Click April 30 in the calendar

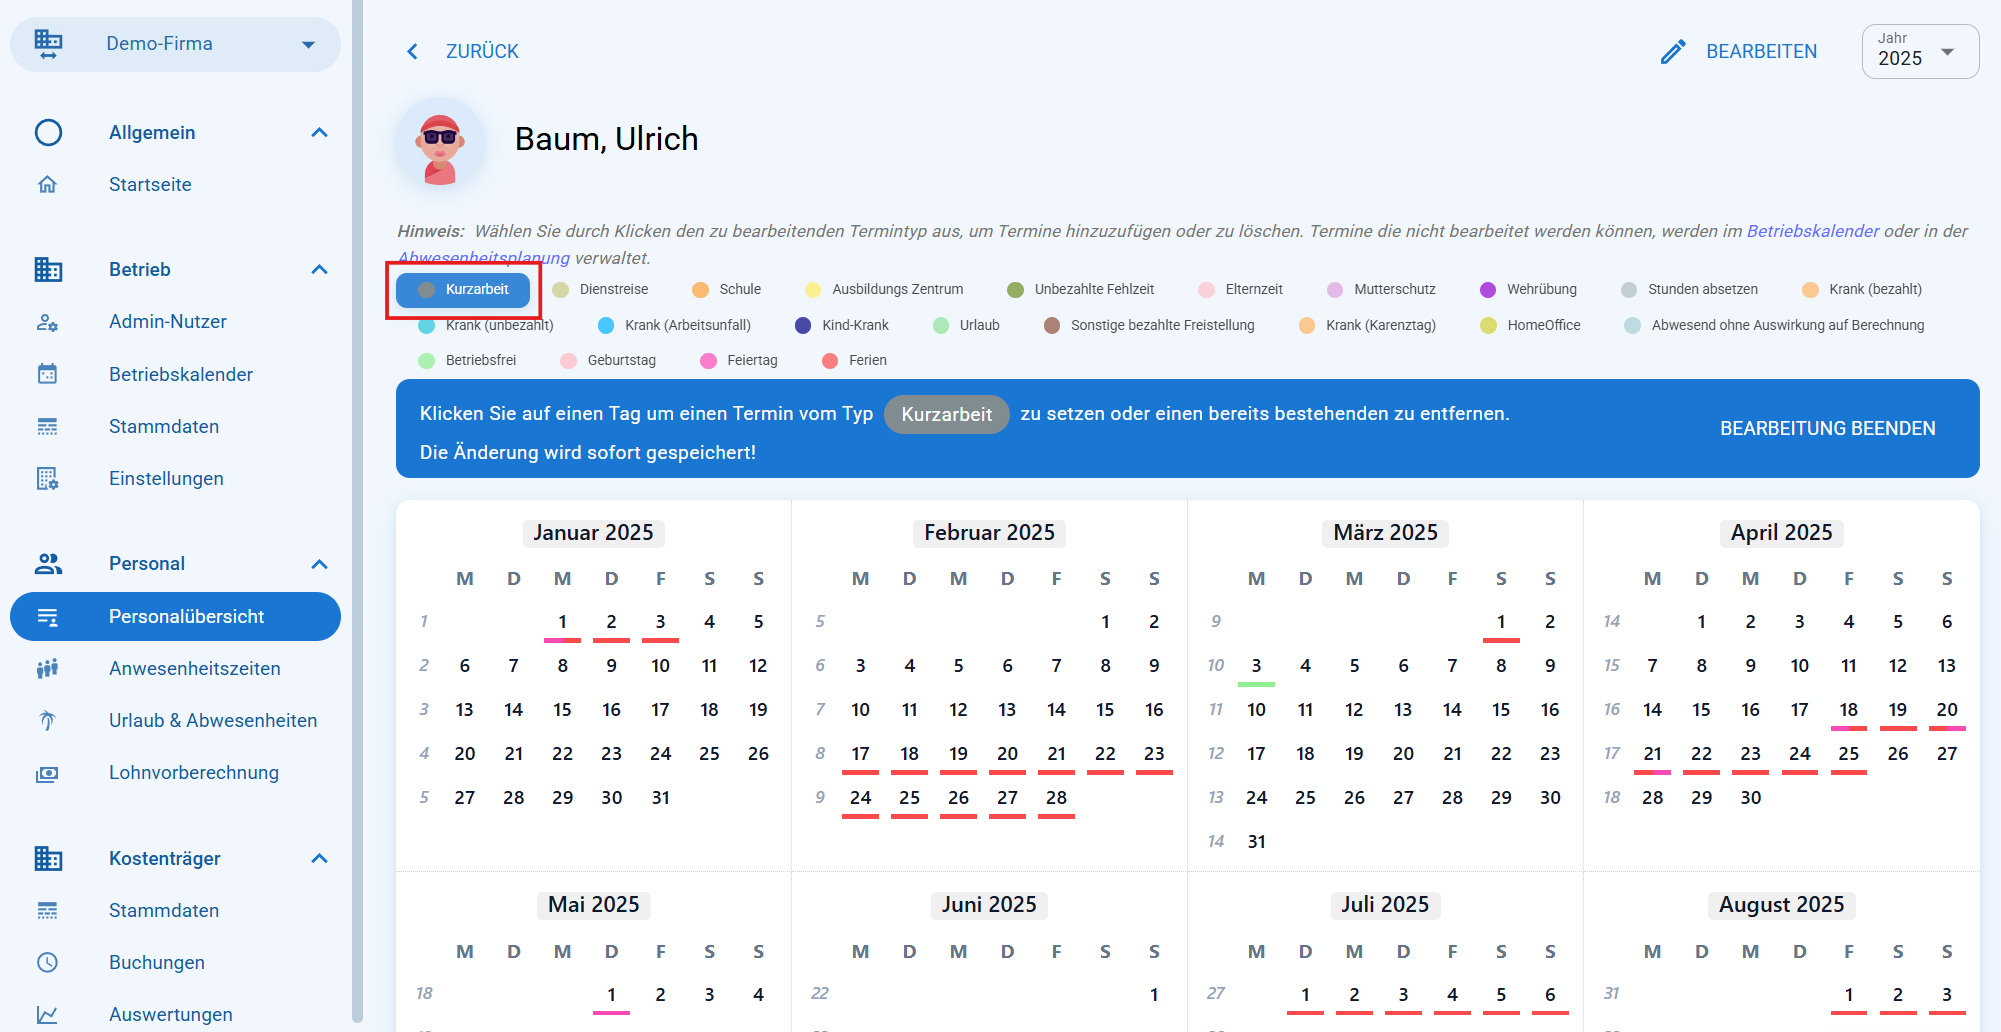(x=1751, y=798)
